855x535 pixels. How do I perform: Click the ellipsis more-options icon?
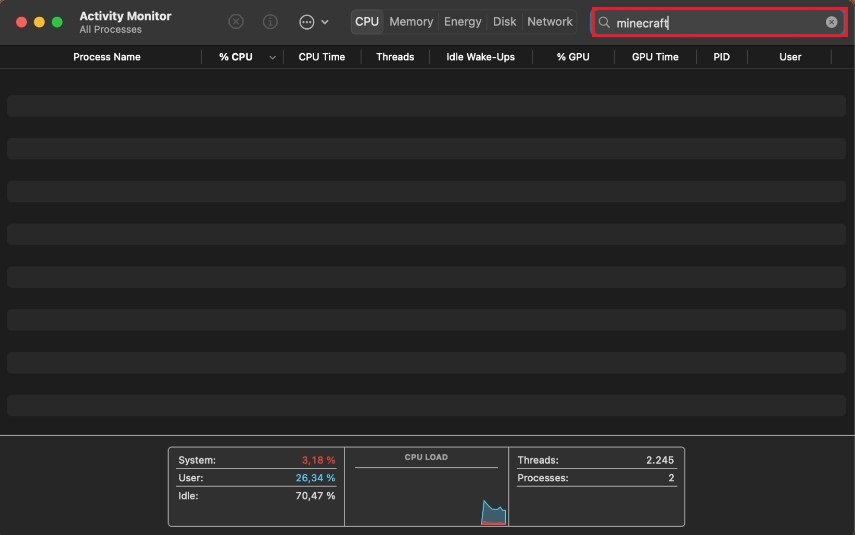tap(307, 22)
